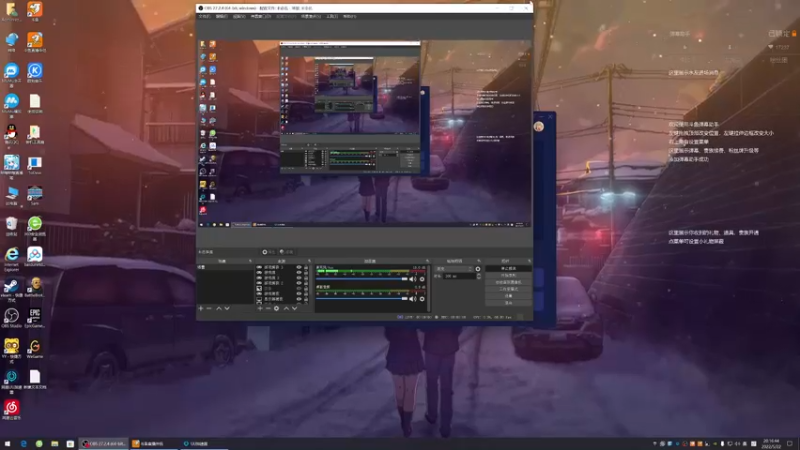Viewport: 800px width, 450px height.
Task: Open NetEase Cloud Music desktop icon
Action: [x=11, y=410]
